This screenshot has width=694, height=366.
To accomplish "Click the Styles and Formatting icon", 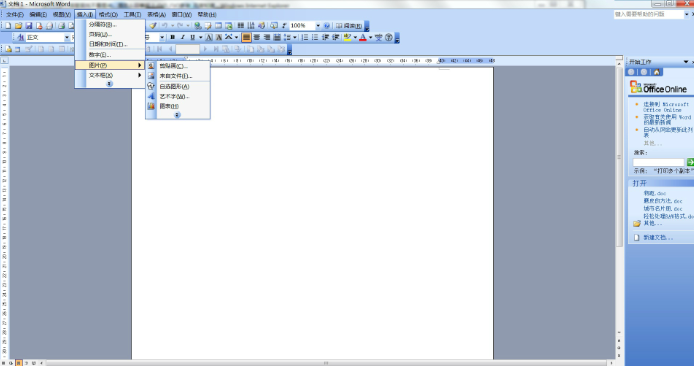I will pyautogui.click(x=20, y=38).
